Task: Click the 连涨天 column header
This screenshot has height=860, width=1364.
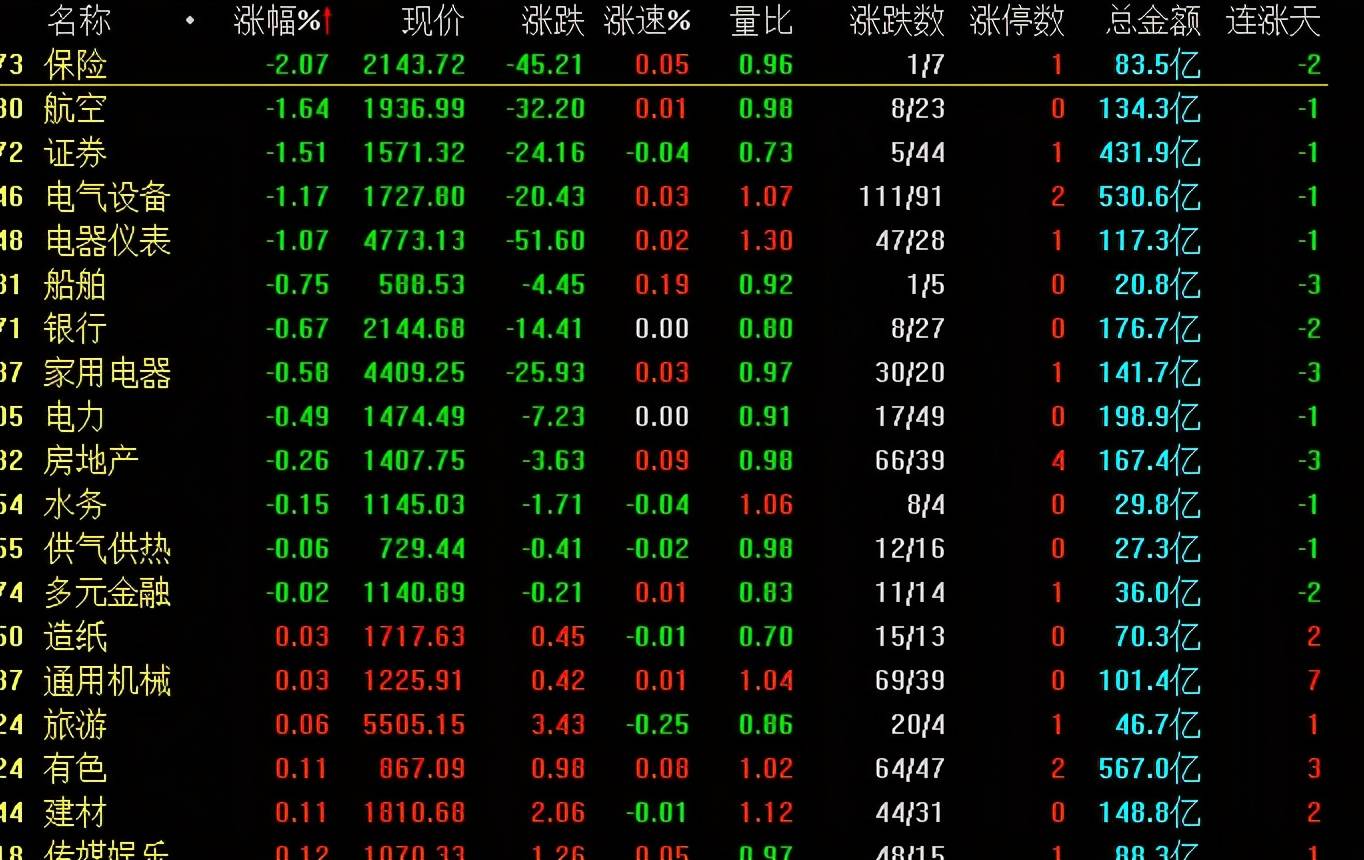Action: click(x=1273, y=21)
